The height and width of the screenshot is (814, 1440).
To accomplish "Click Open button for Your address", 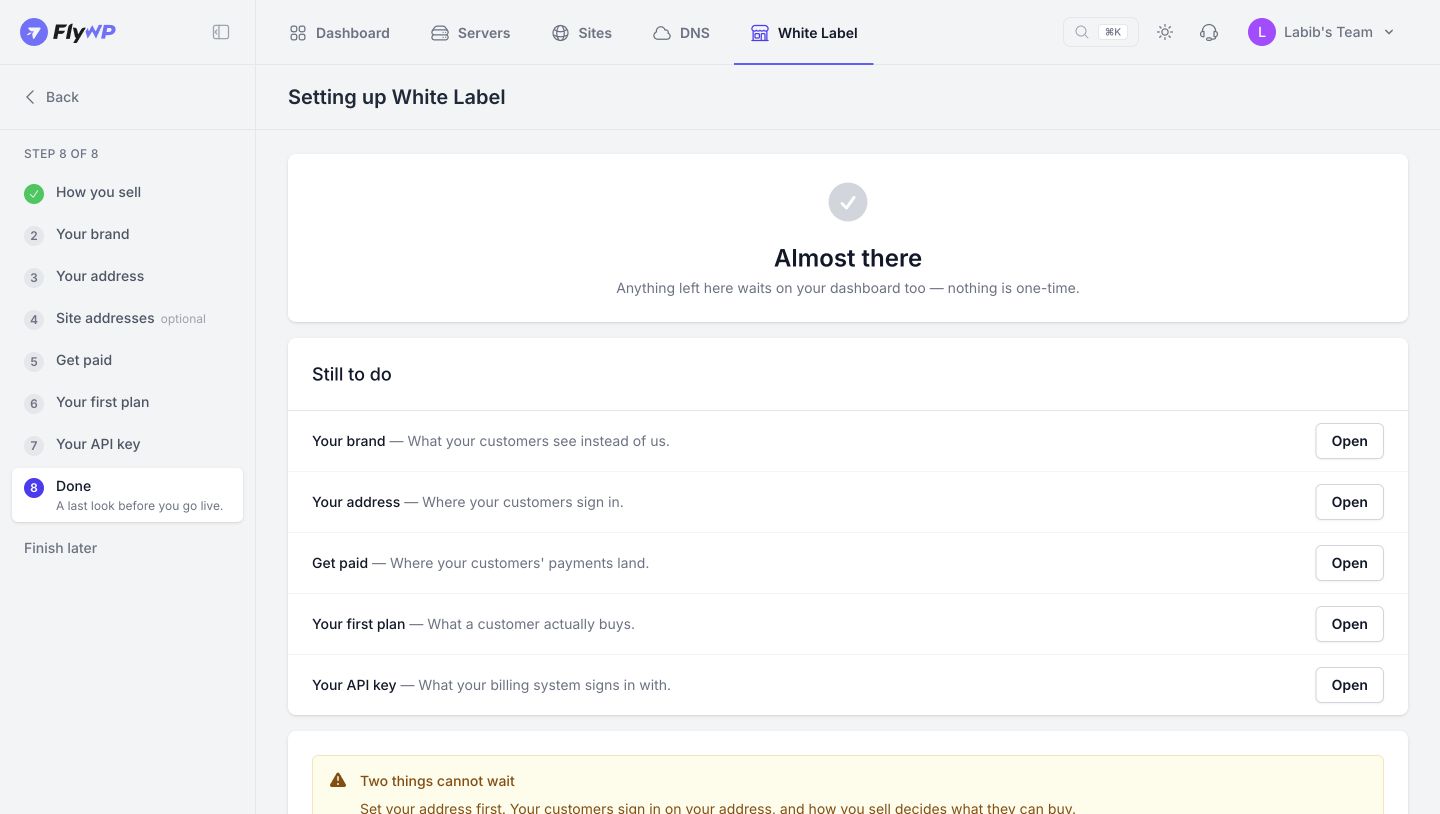I will [x=1349, y=502].
